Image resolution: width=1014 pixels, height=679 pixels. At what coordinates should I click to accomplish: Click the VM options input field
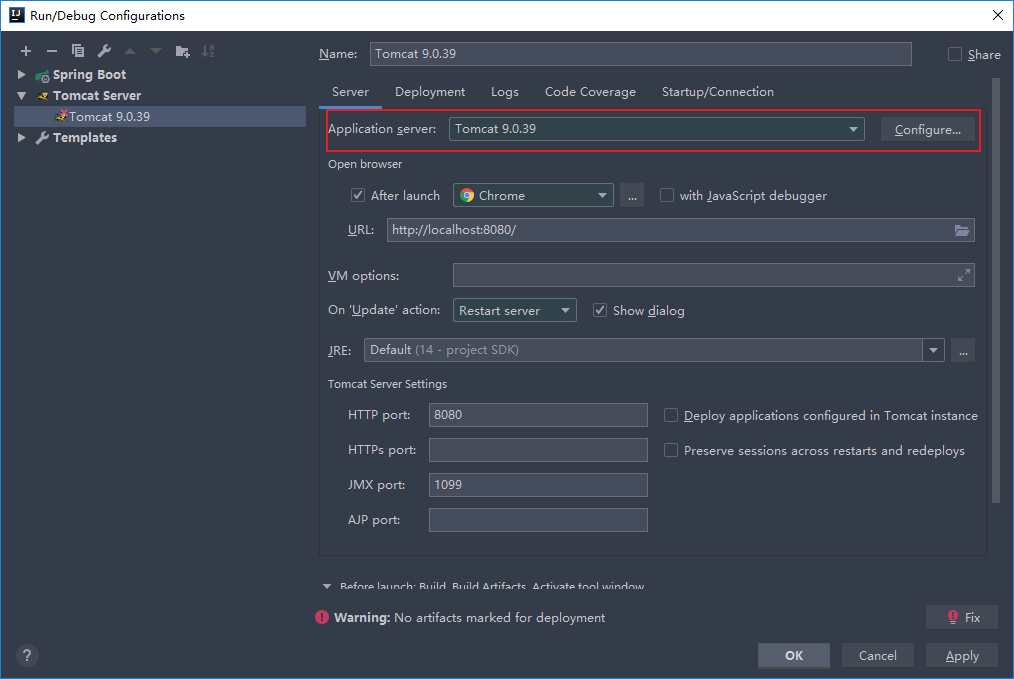pyautogui.click(x=714, y=275)
